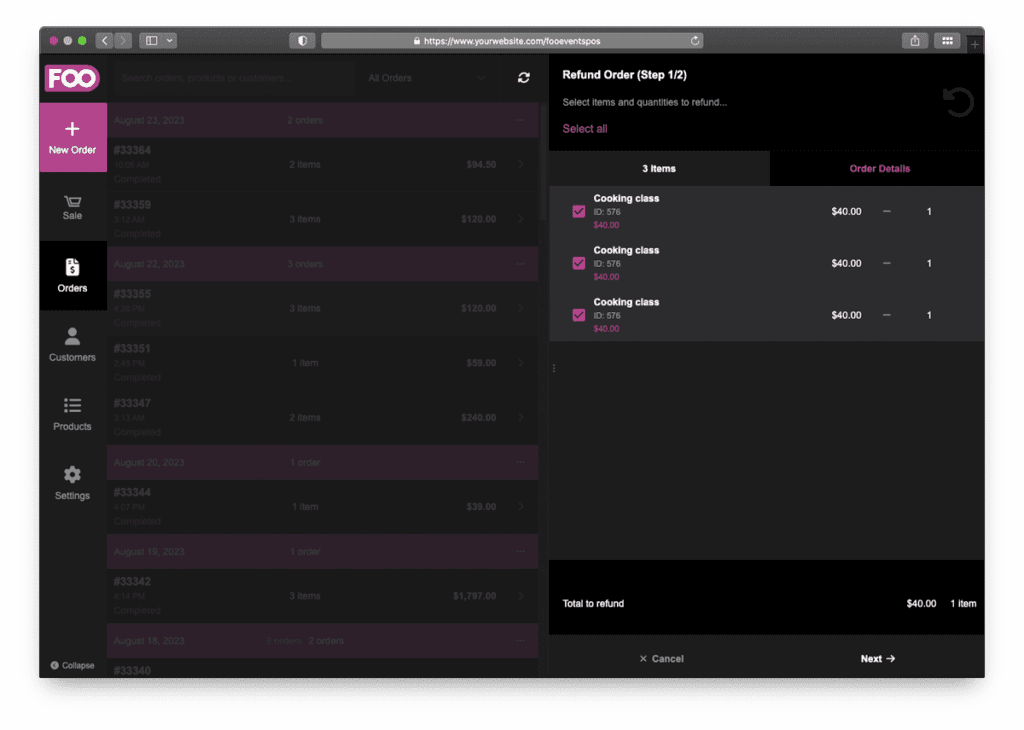Viewport: 1024px width, 730px height.
Task: Switch to the 3 Items tab
Action: point(658,168)
